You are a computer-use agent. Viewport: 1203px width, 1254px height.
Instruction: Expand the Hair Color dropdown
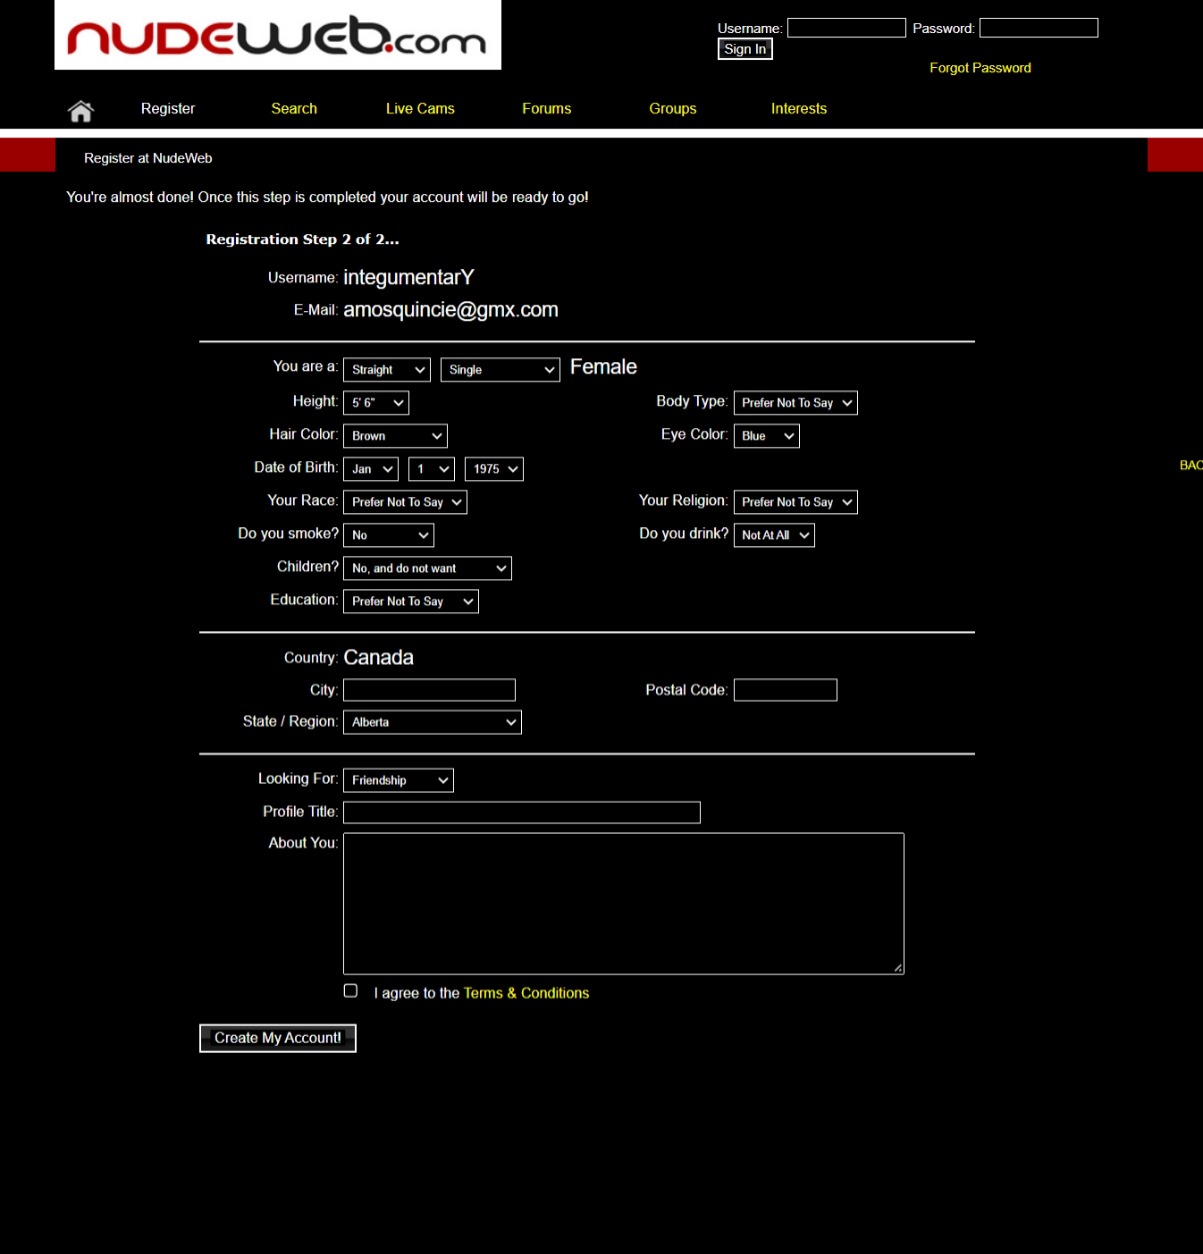tap(395, 436)
